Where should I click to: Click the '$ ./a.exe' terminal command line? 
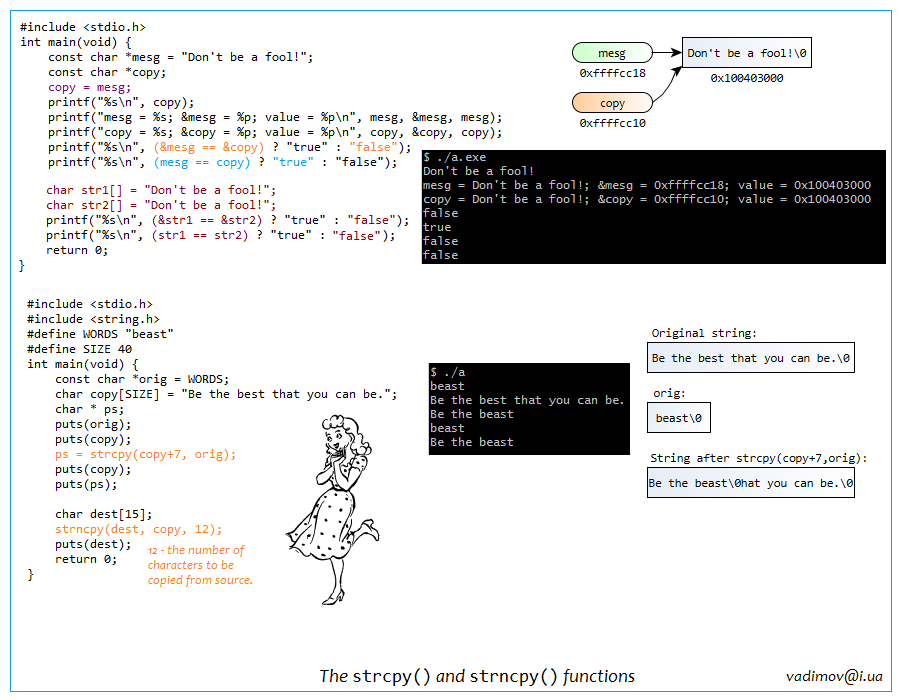(455, 157)
